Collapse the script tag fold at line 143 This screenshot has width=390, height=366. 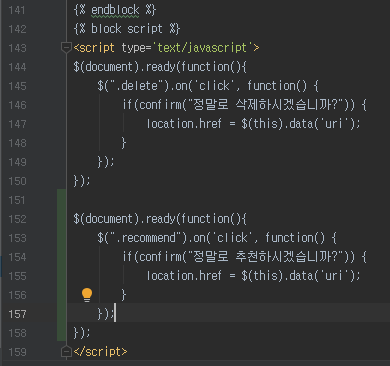point(66,48)
